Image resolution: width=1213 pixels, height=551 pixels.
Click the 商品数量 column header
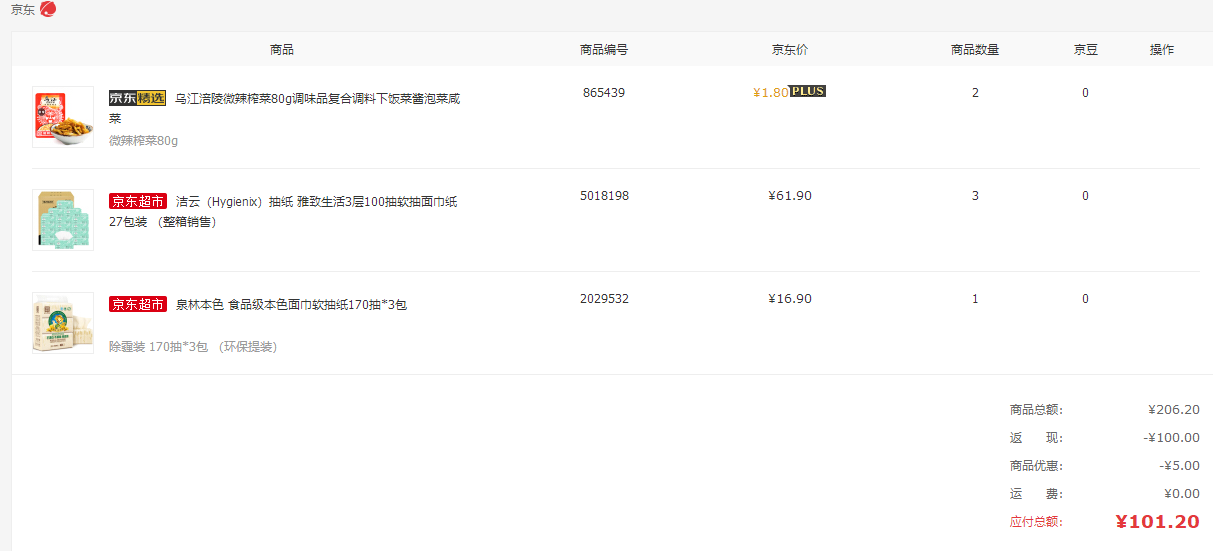point(975,49)
